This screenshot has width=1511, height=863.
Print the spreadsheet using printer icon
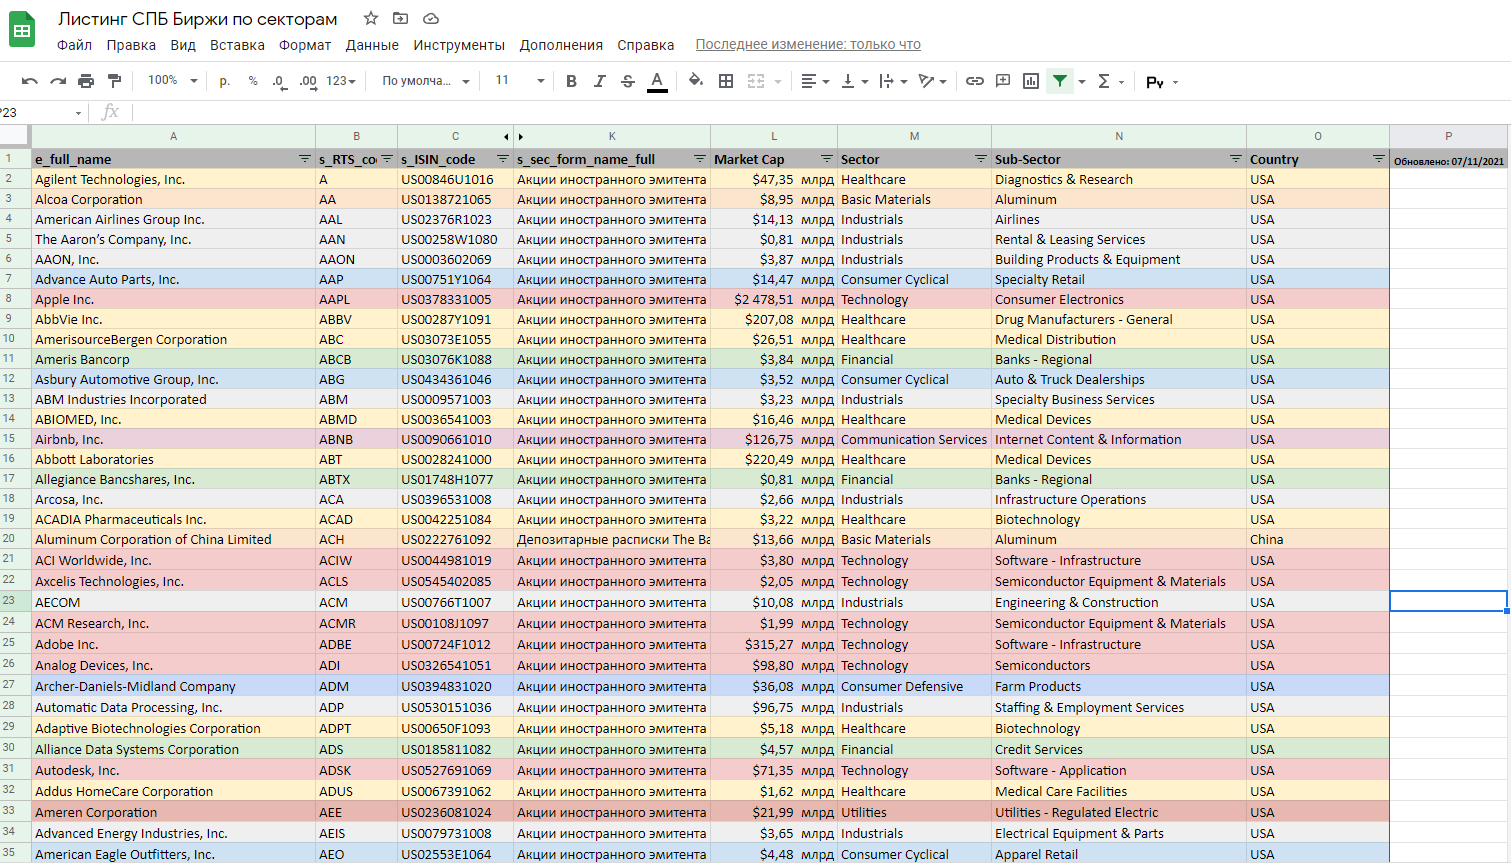tap(86, 81)
